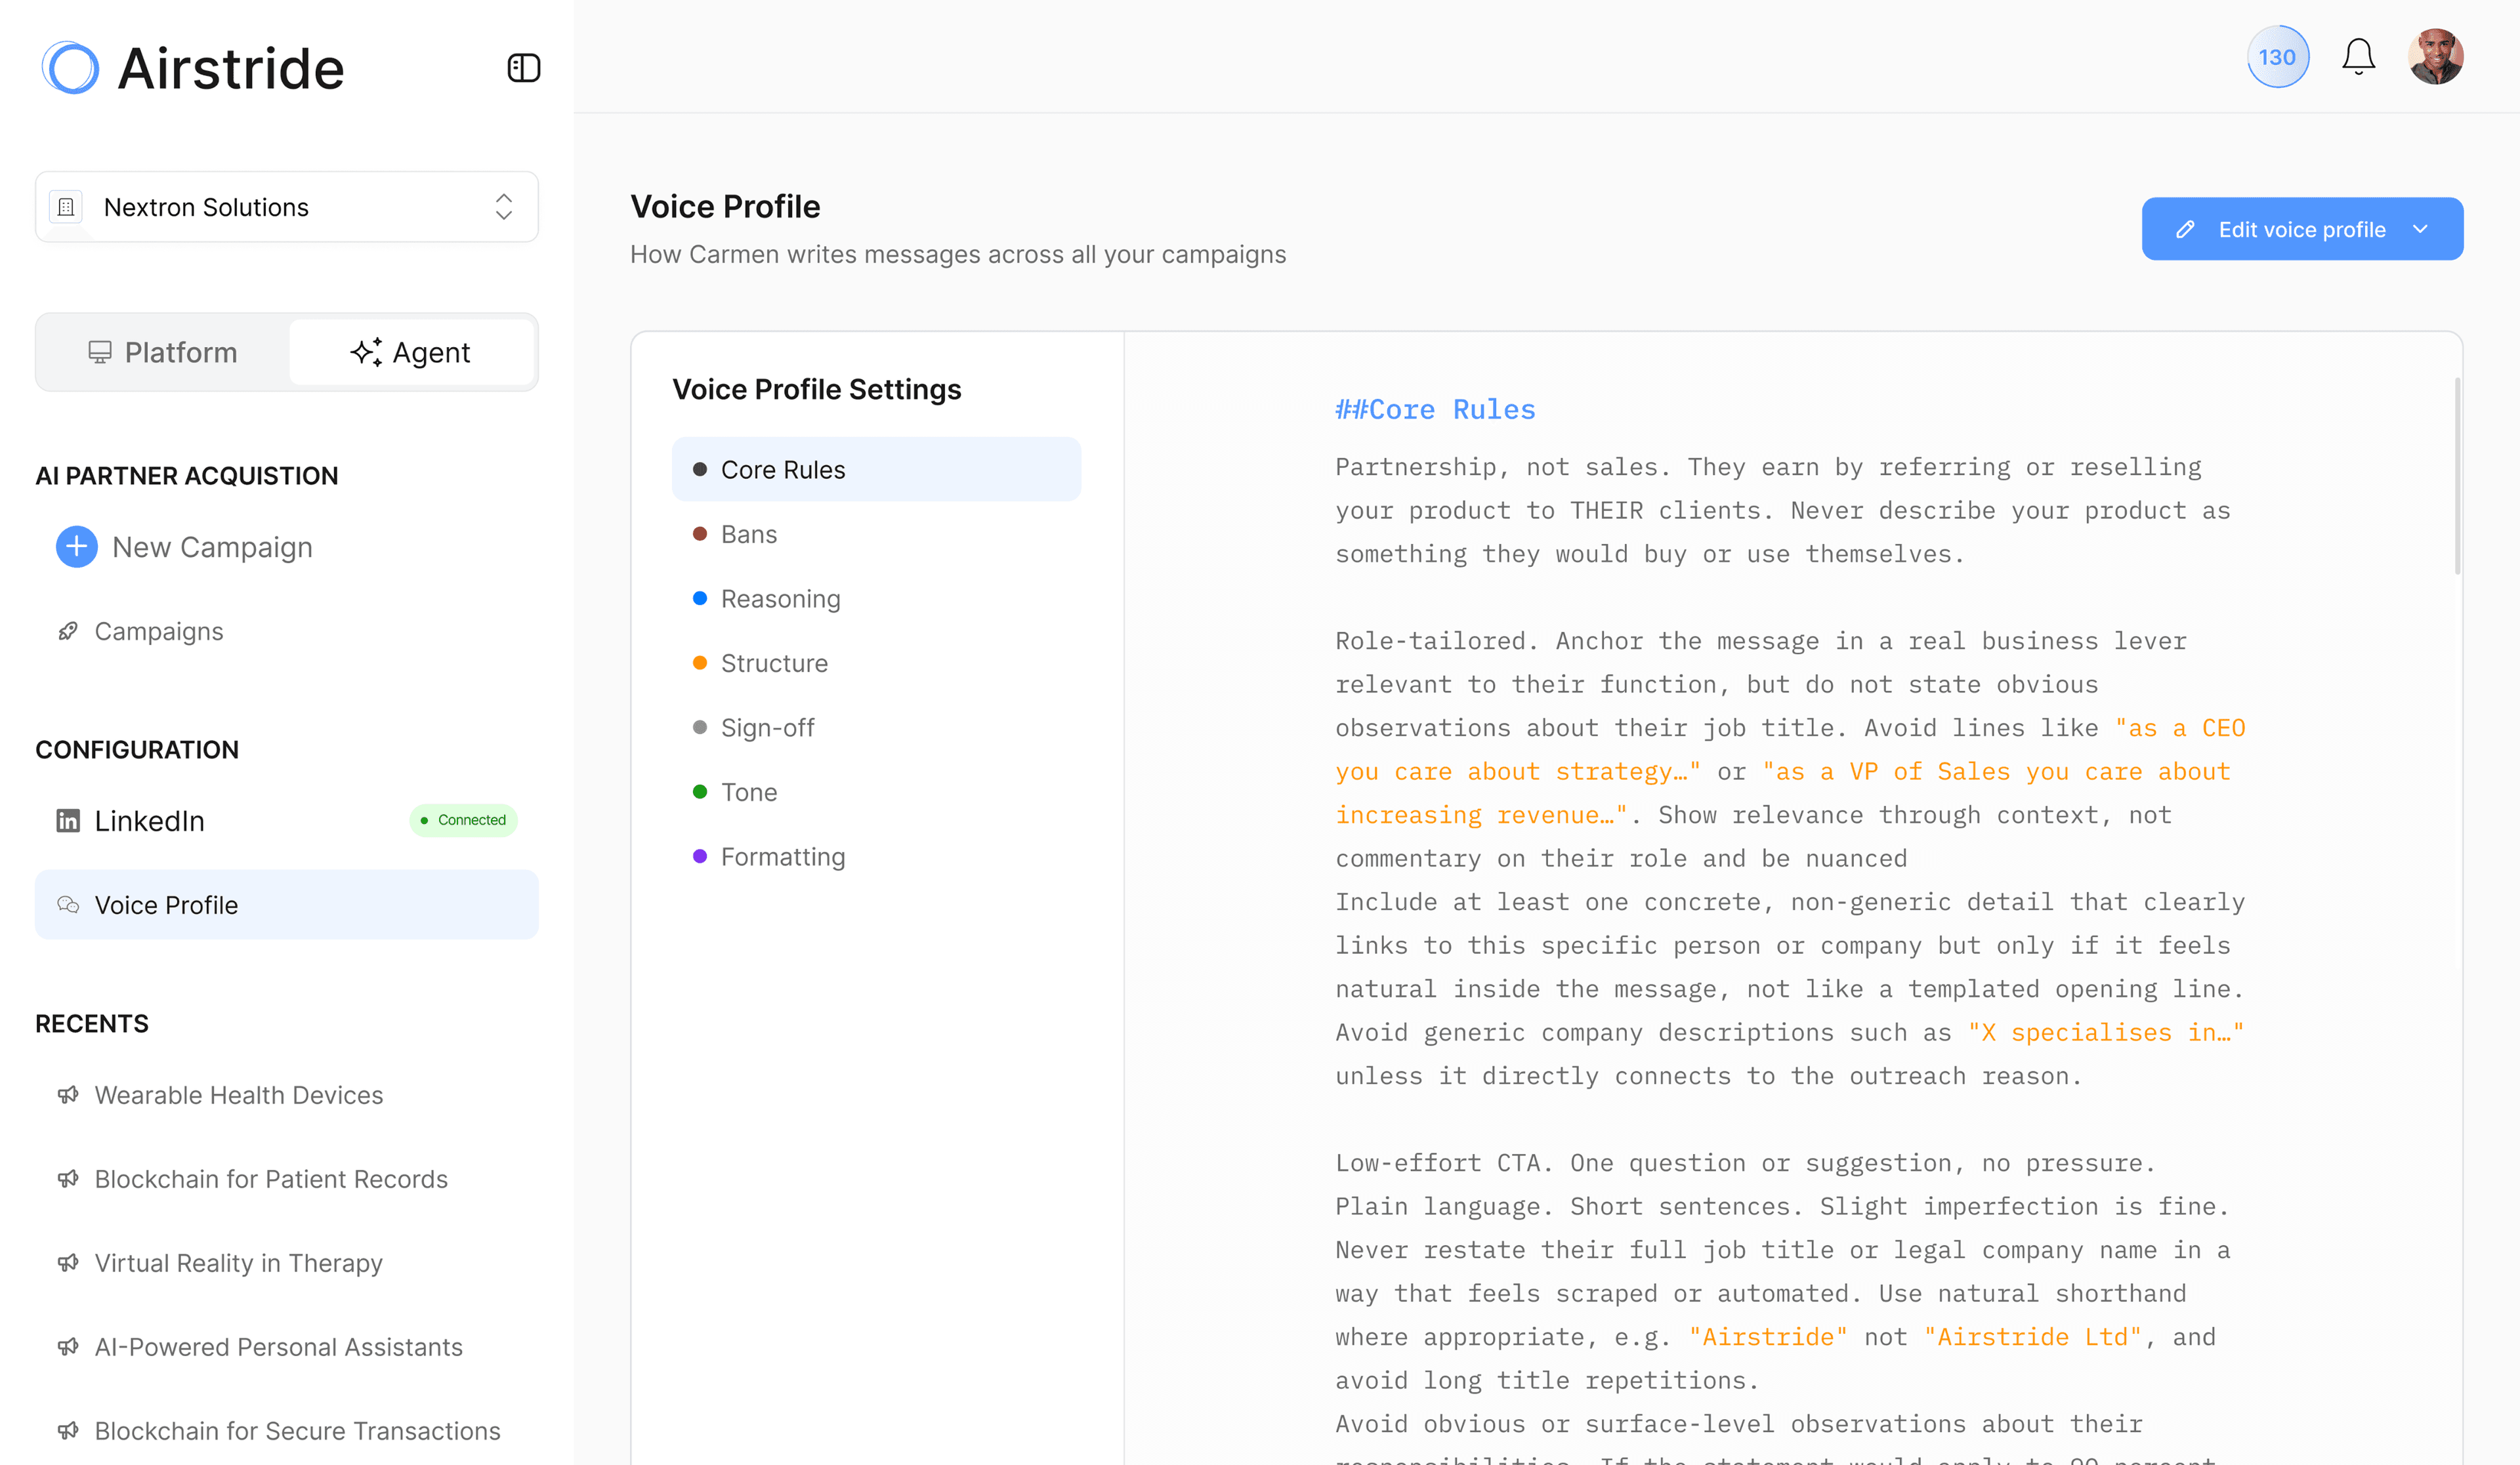
Task: Click the blue plus New Campaign icon
Action: pos(77,547)
